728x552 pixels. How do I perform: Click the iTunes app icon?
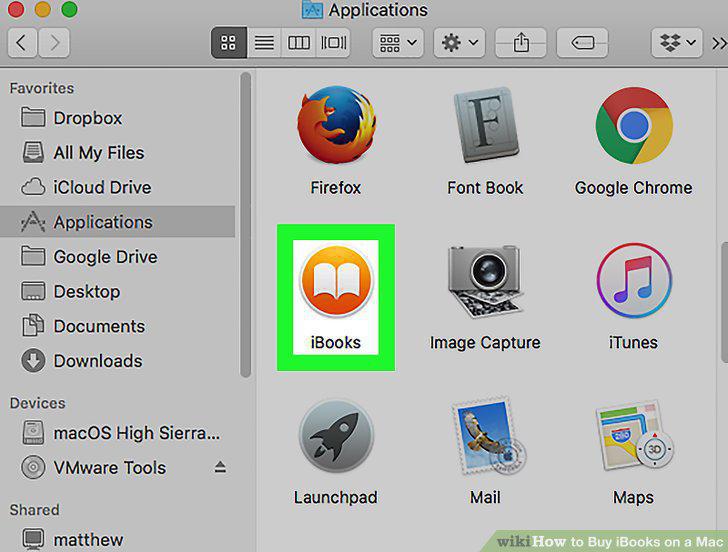(634, 280)
